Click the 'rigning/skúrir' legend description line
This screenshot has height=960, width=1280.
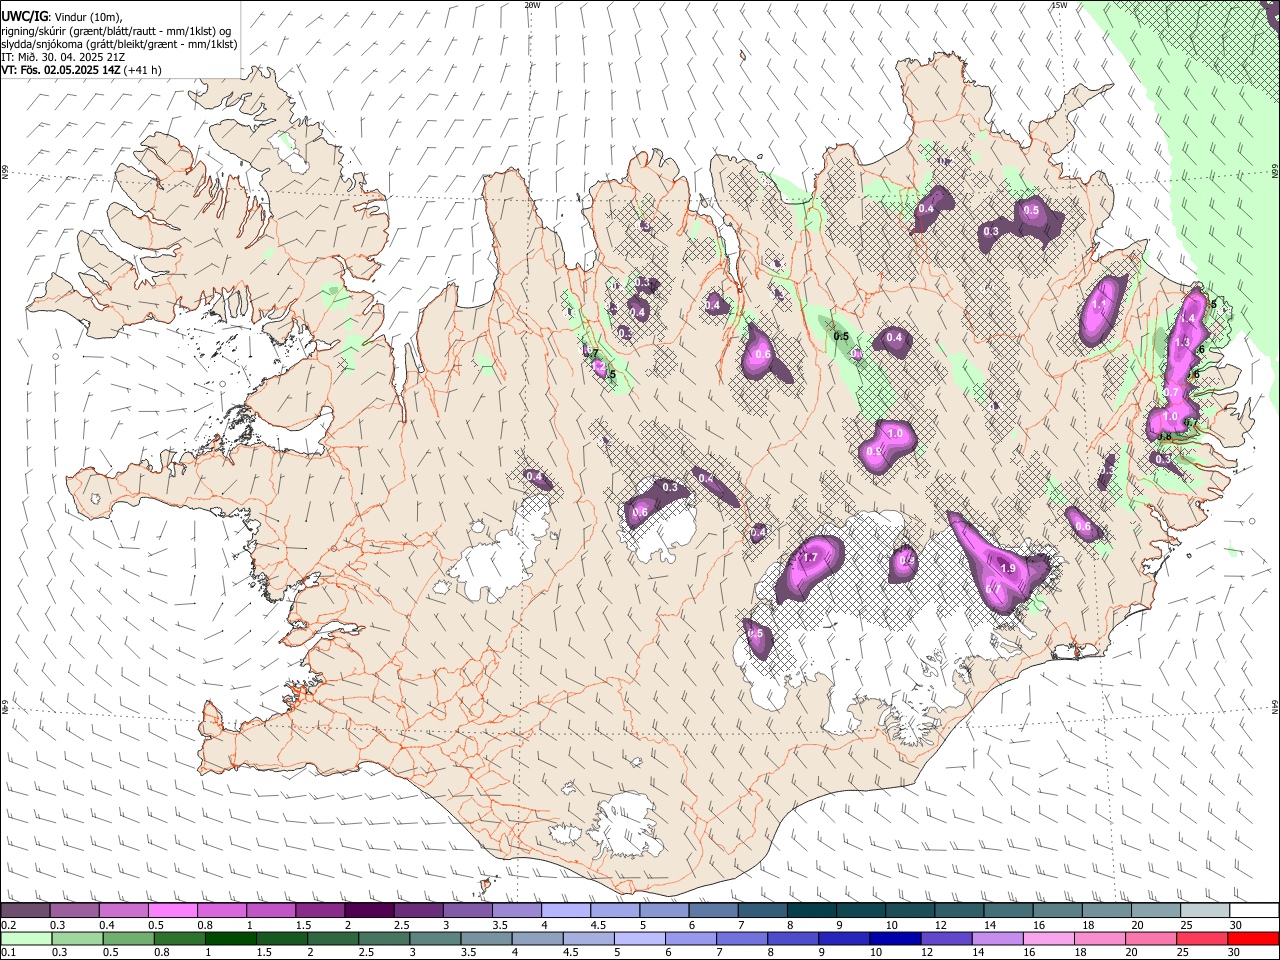(116, 30)
